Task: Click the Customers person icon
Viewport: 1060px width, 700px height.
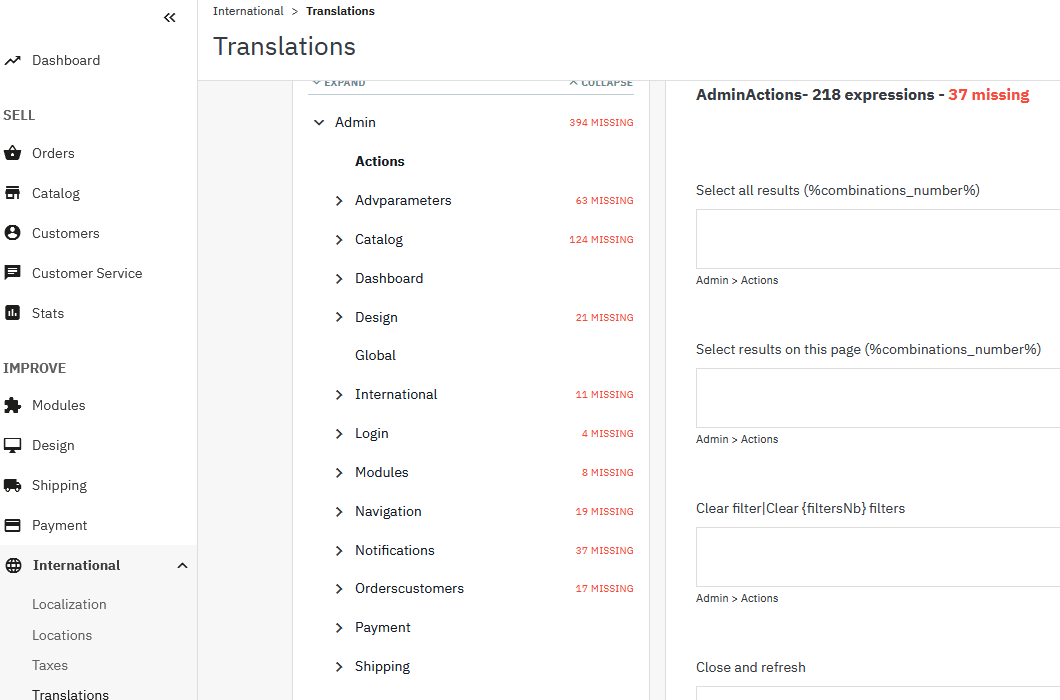Action: (12, 233)
